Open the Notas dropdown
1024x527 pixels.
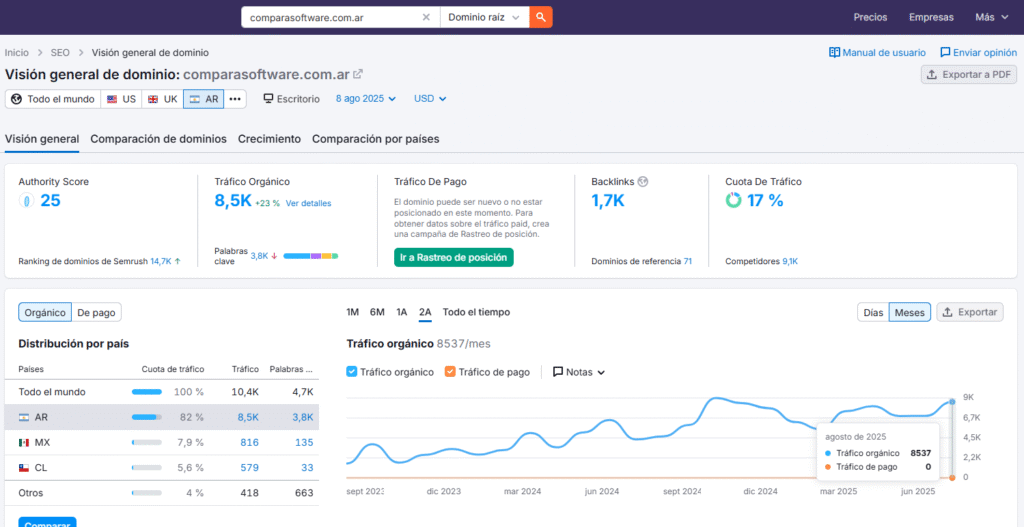click(579, 372)
